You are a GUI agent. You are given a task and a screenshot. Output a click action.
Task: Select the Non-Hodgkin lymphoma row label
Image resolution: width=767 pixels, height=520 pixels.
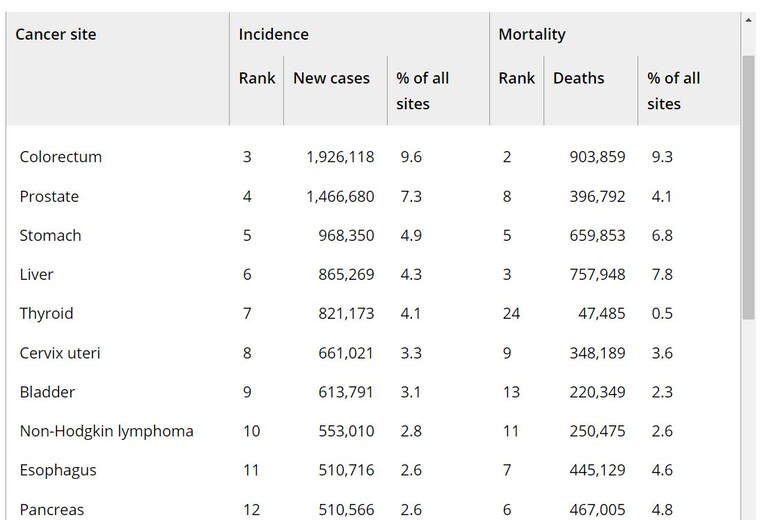[x=107, y=431]
